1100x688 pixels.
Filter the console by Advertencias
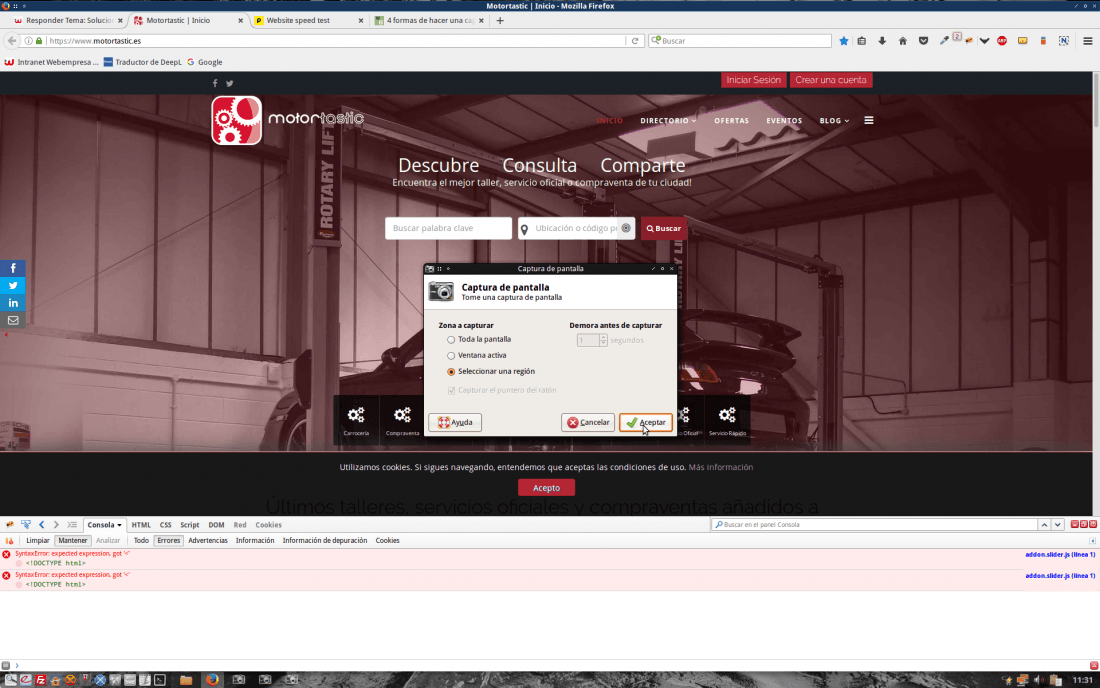(x=208, y=541)
